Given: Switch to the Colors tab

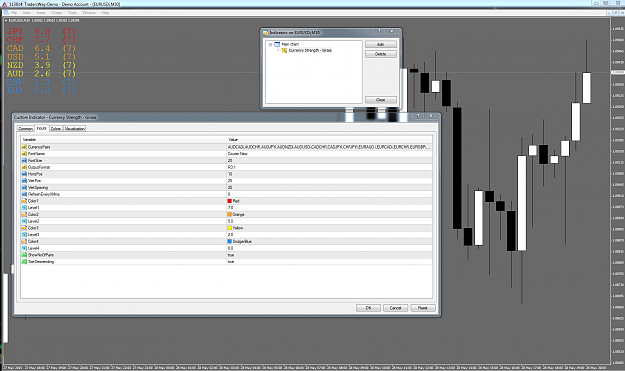Looking at the screenshot, I should [56, 129].
